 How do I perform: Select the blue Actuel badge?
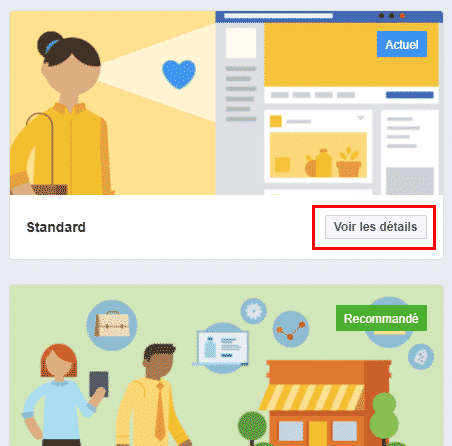click(402, 44)
